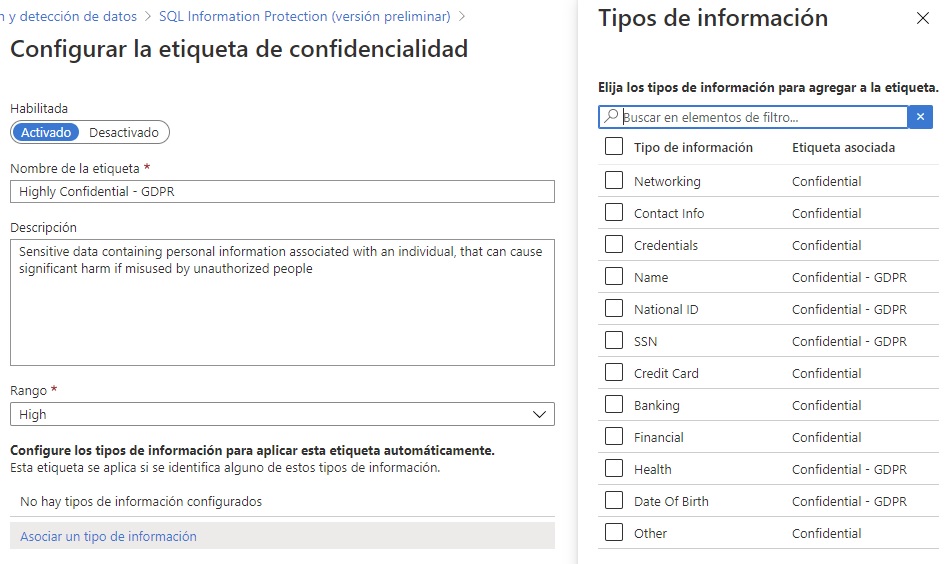The image size is (948, 564).
Task: Close the Tipos de información panel
Action: 922,18
